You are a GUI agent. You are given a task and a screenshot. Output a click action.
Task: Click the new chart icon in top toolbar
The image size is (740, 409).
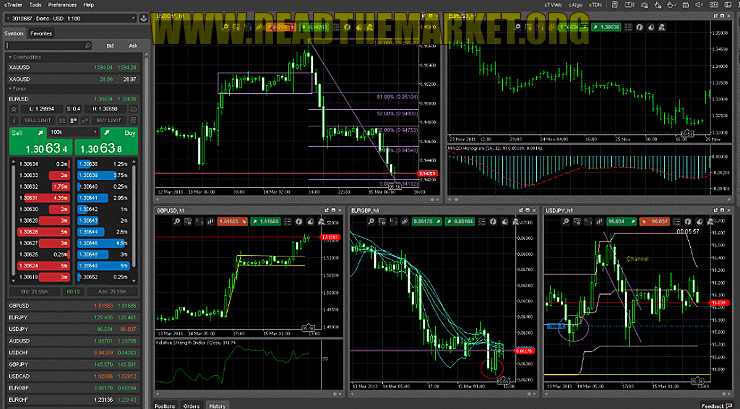614,5
